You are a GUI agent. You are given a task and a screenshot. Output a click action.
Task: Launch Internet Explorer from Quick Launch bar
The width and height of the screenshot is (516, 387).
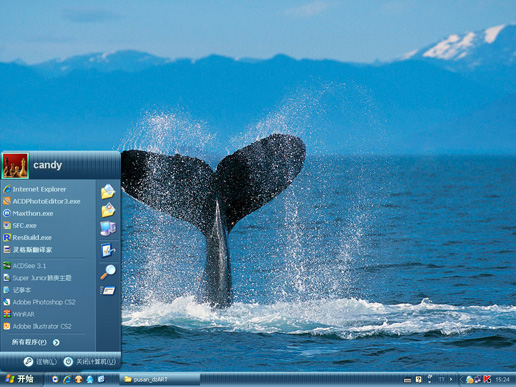coord(67,379)
